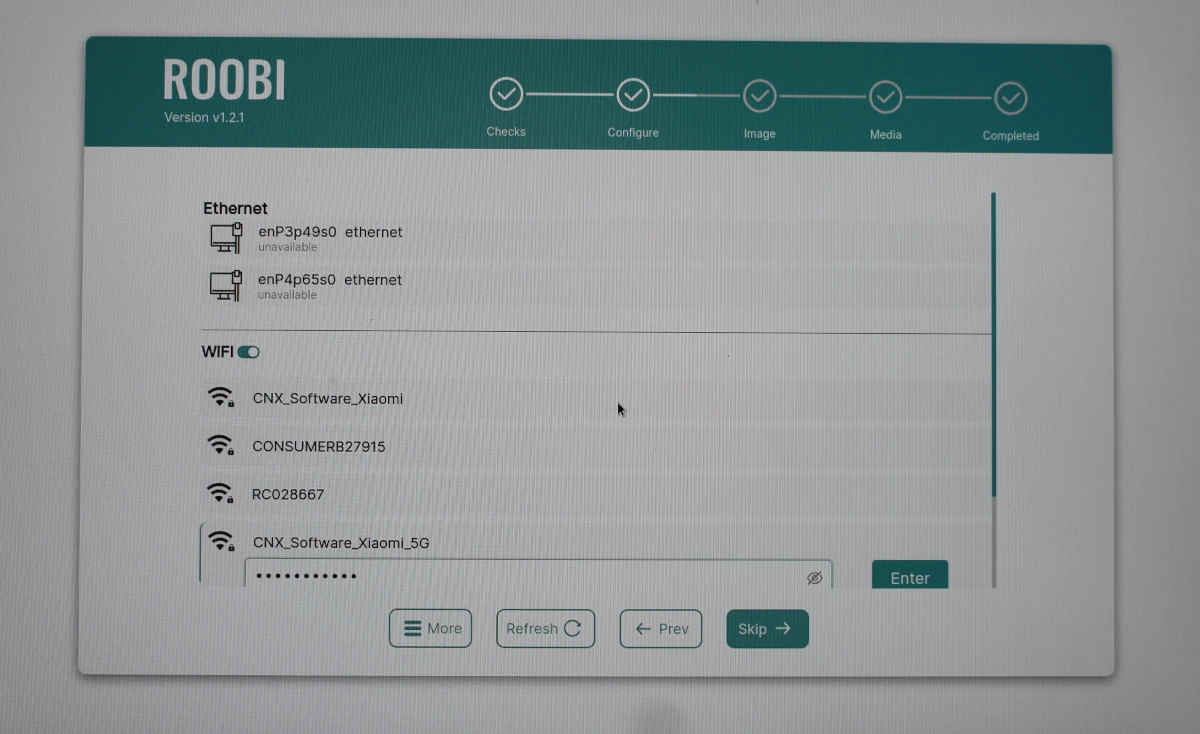This screenshot has height=734, width=1200.
Task: Click the Completed step label
Action: 1011,136
